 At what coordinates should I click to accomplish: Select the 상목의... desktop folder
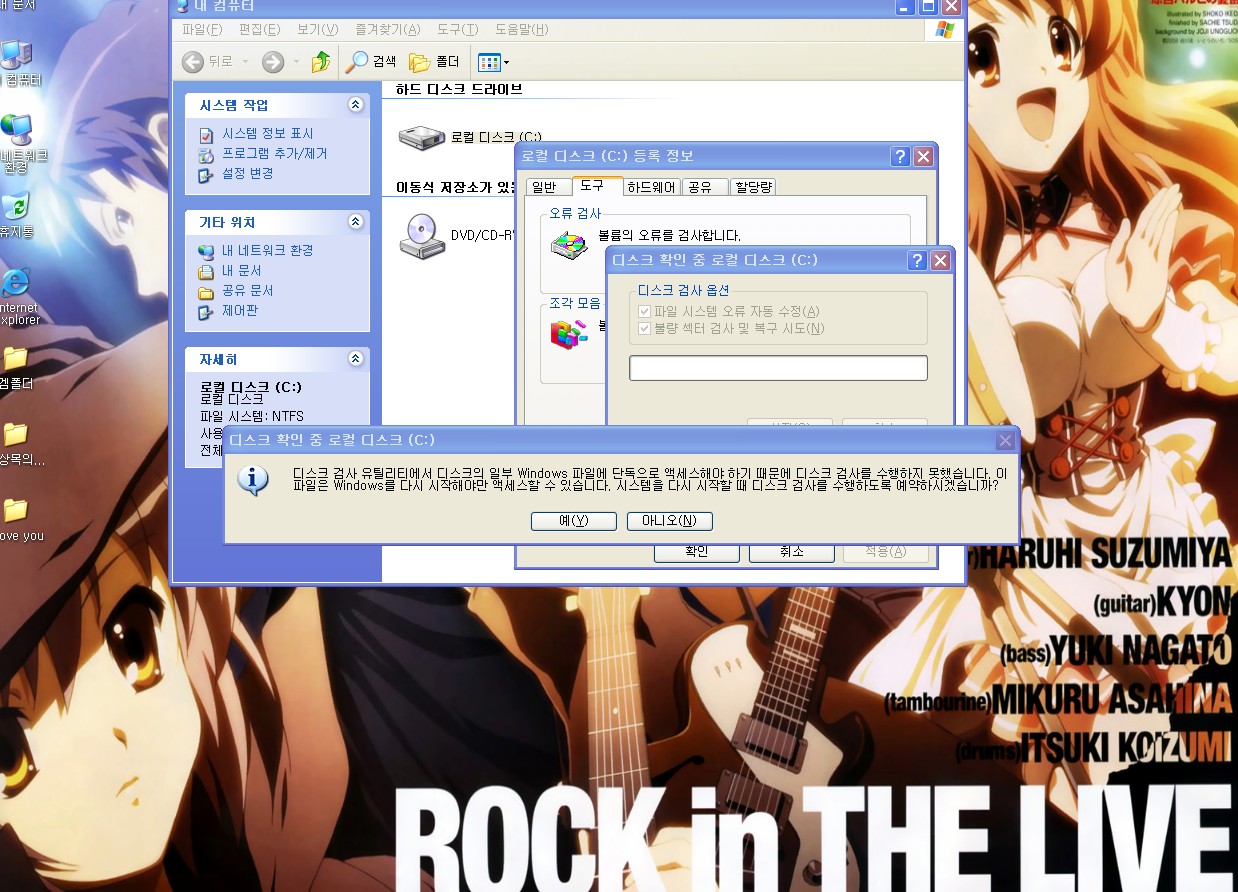[x=20, y=444]
